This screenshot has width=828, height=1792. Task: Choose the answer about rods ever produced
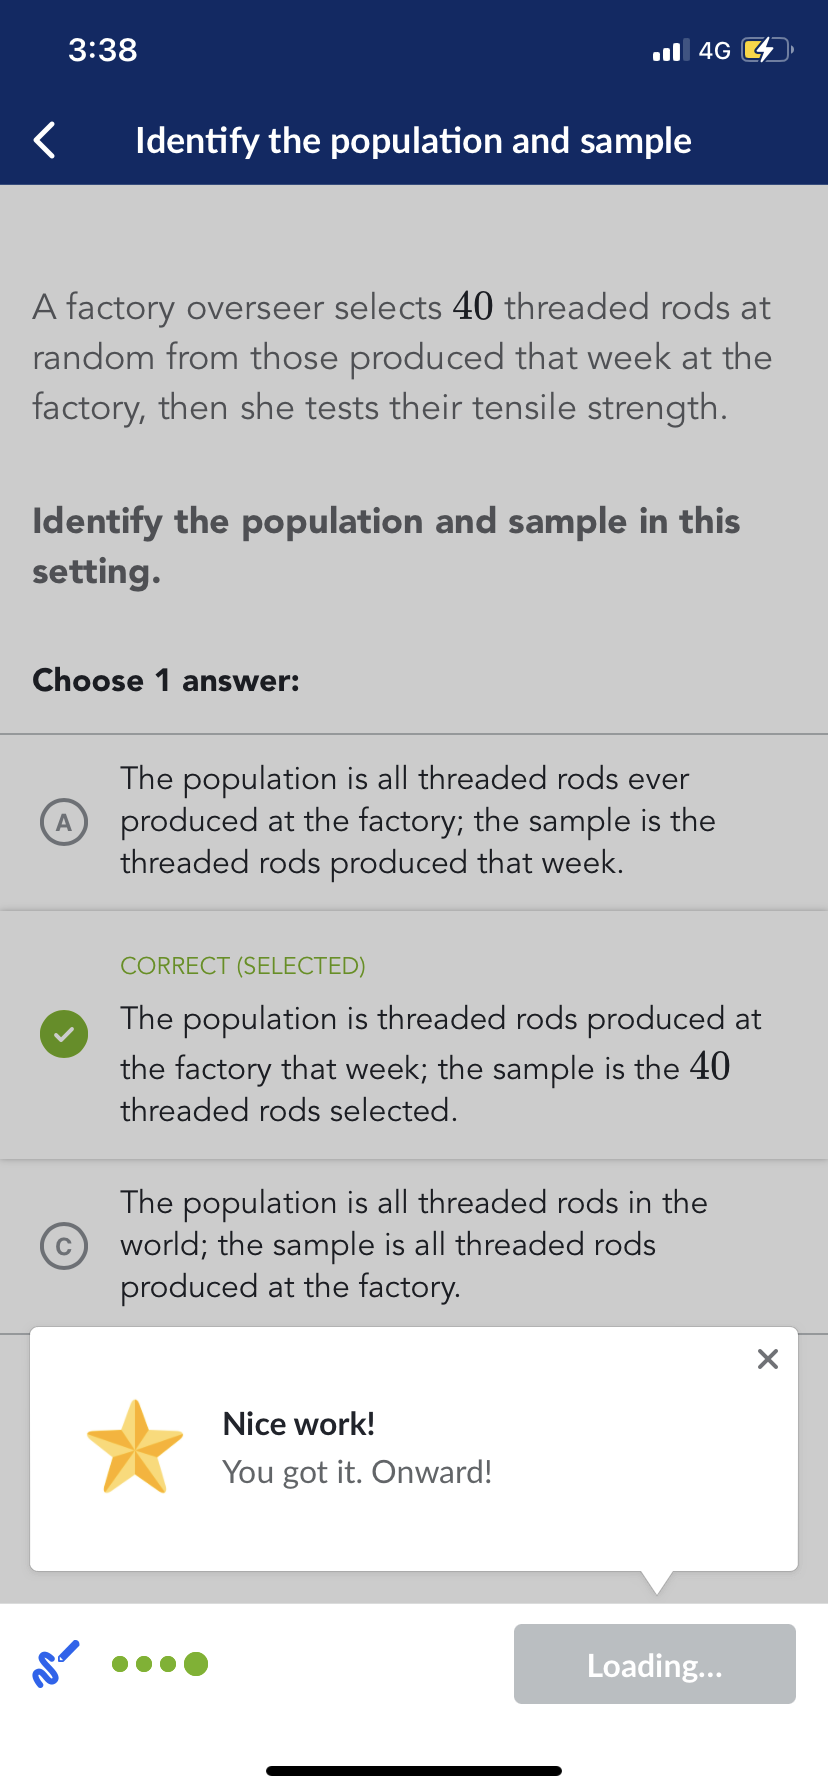click(418, 821)
